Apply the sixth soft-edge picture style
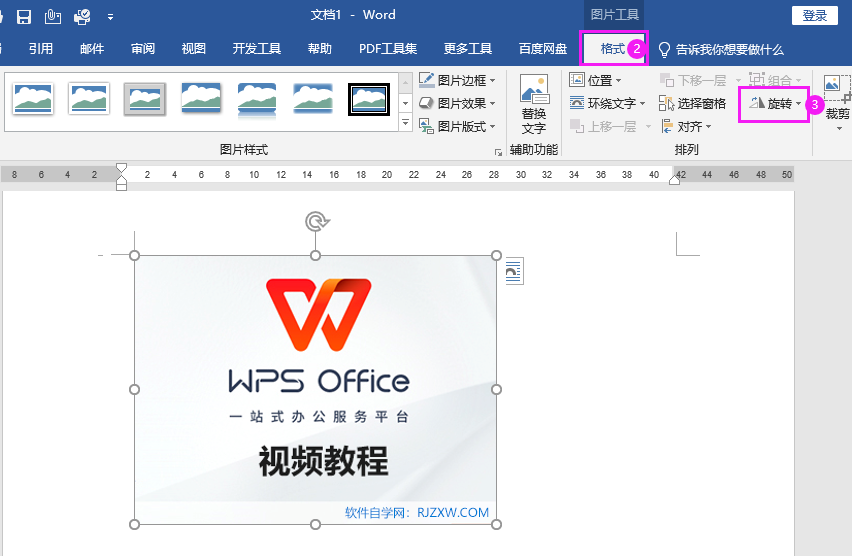The image size is (852, 556). tap(313, 98)
